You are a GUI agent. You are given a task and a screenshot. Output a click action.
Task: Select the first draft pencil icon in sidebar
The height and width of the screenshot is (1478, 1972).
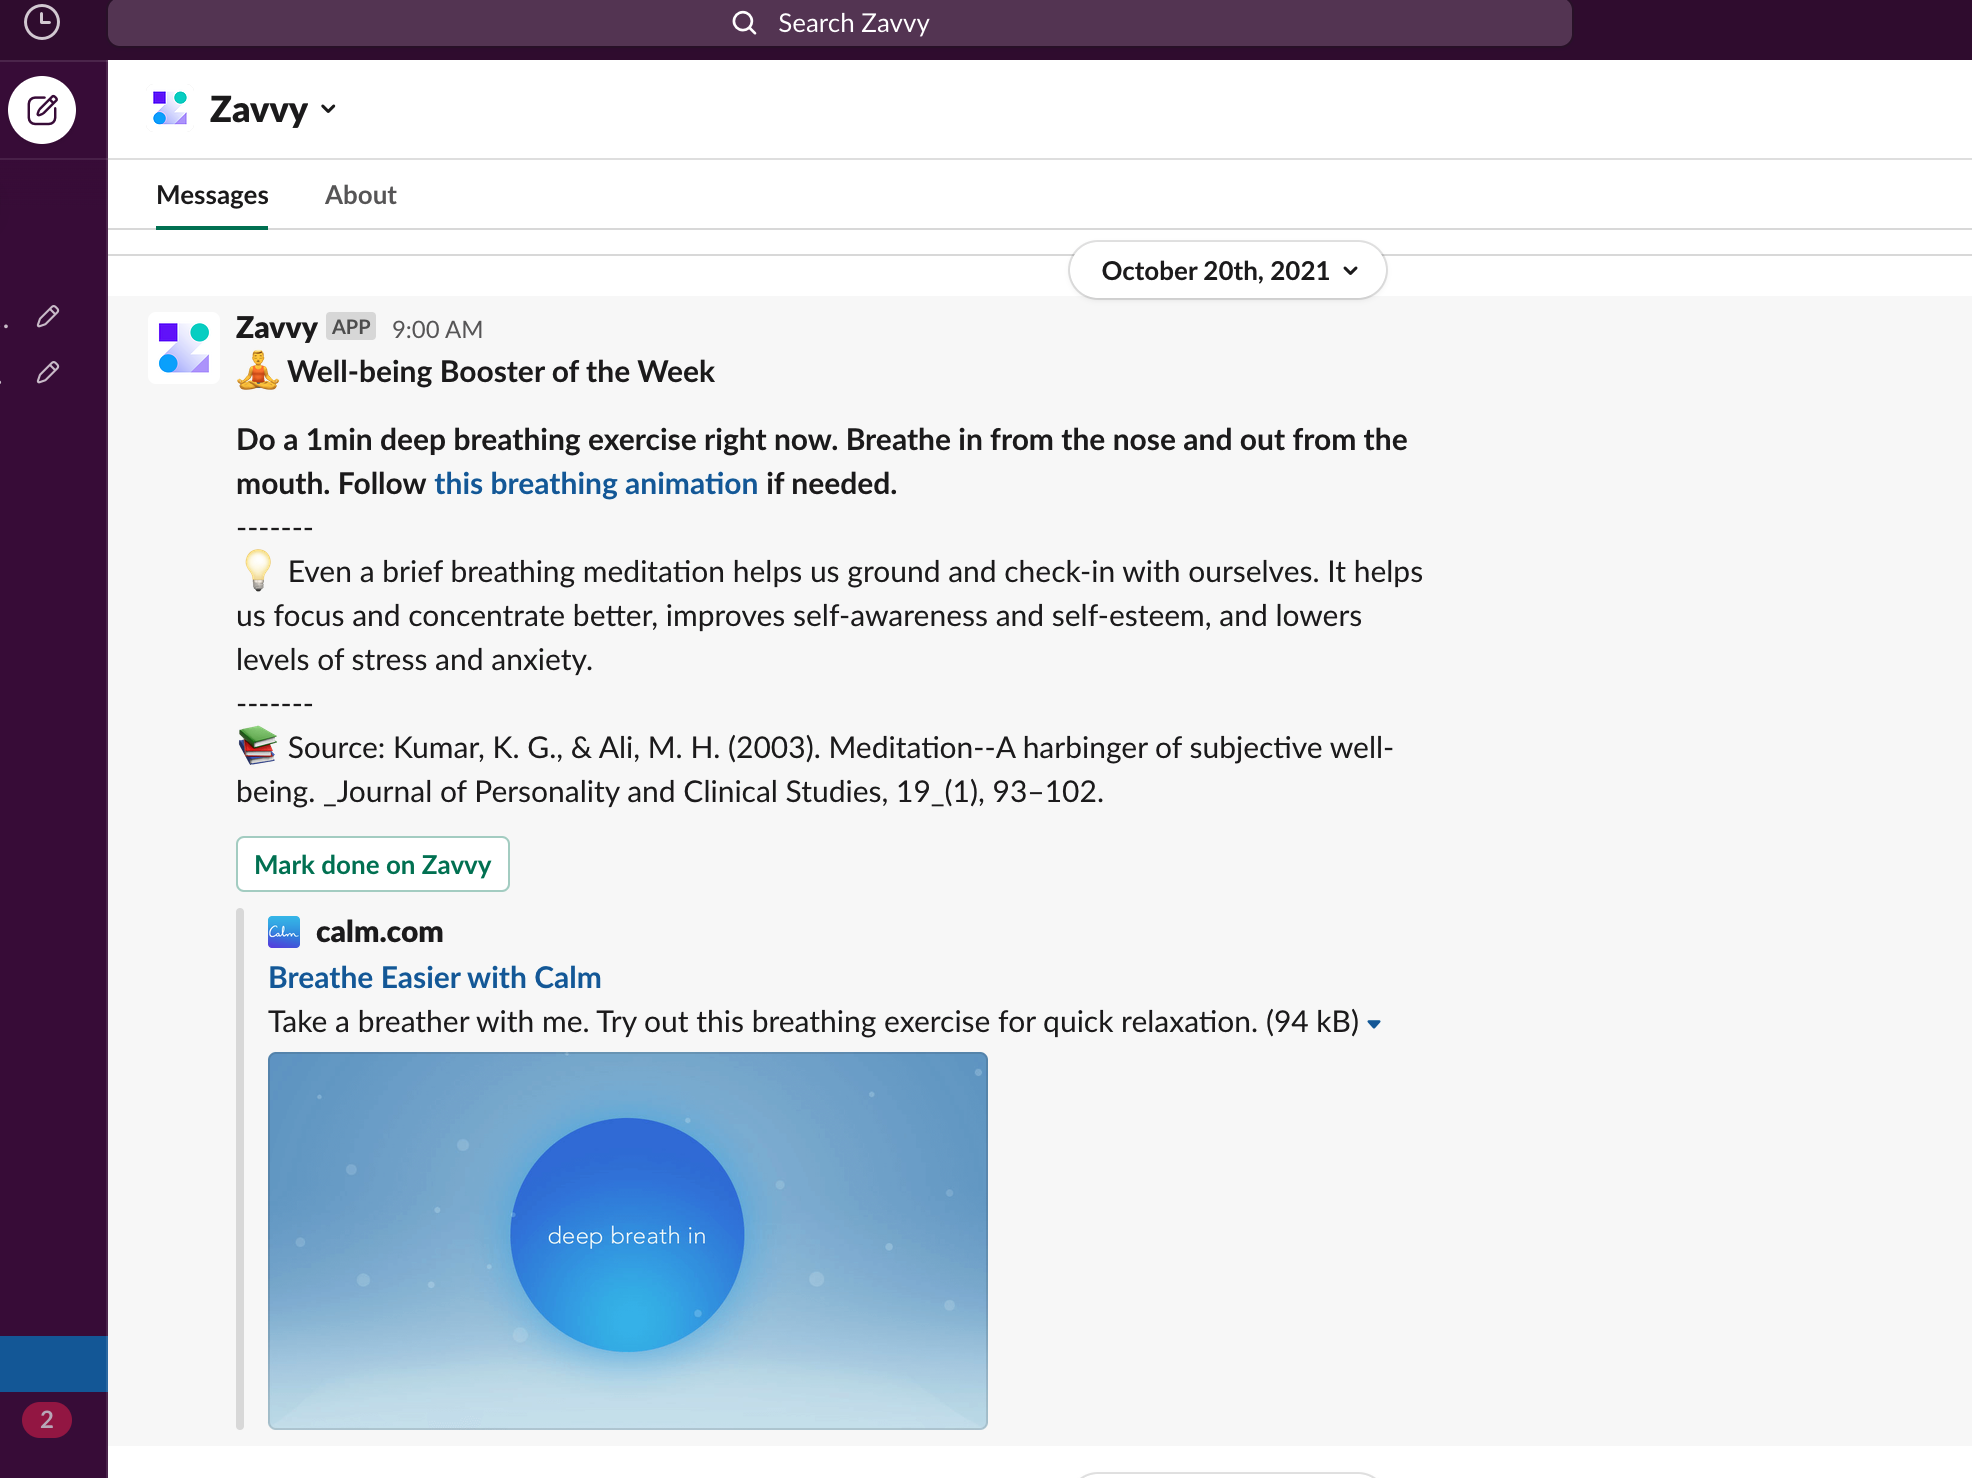click(x=47, y=316)
